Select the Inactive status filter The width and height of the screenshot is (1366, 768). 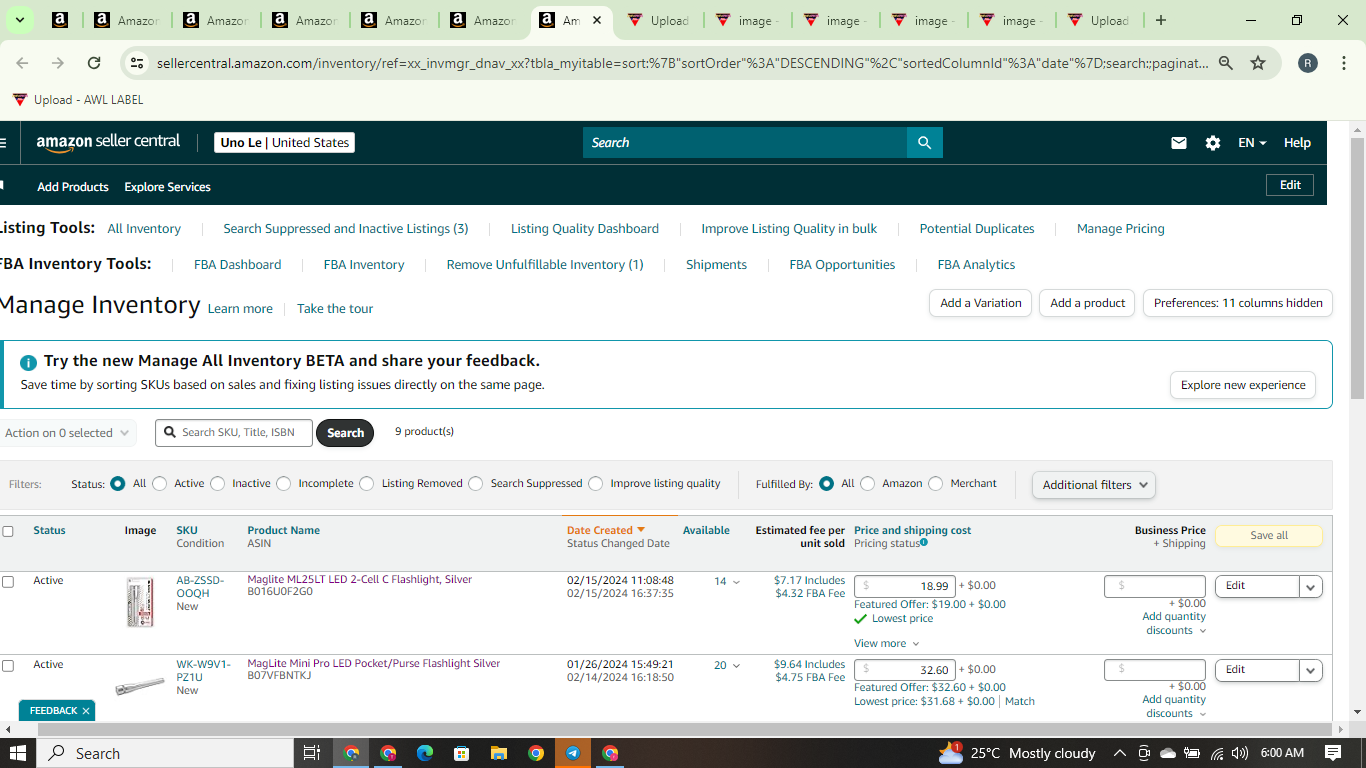point(218,484)
